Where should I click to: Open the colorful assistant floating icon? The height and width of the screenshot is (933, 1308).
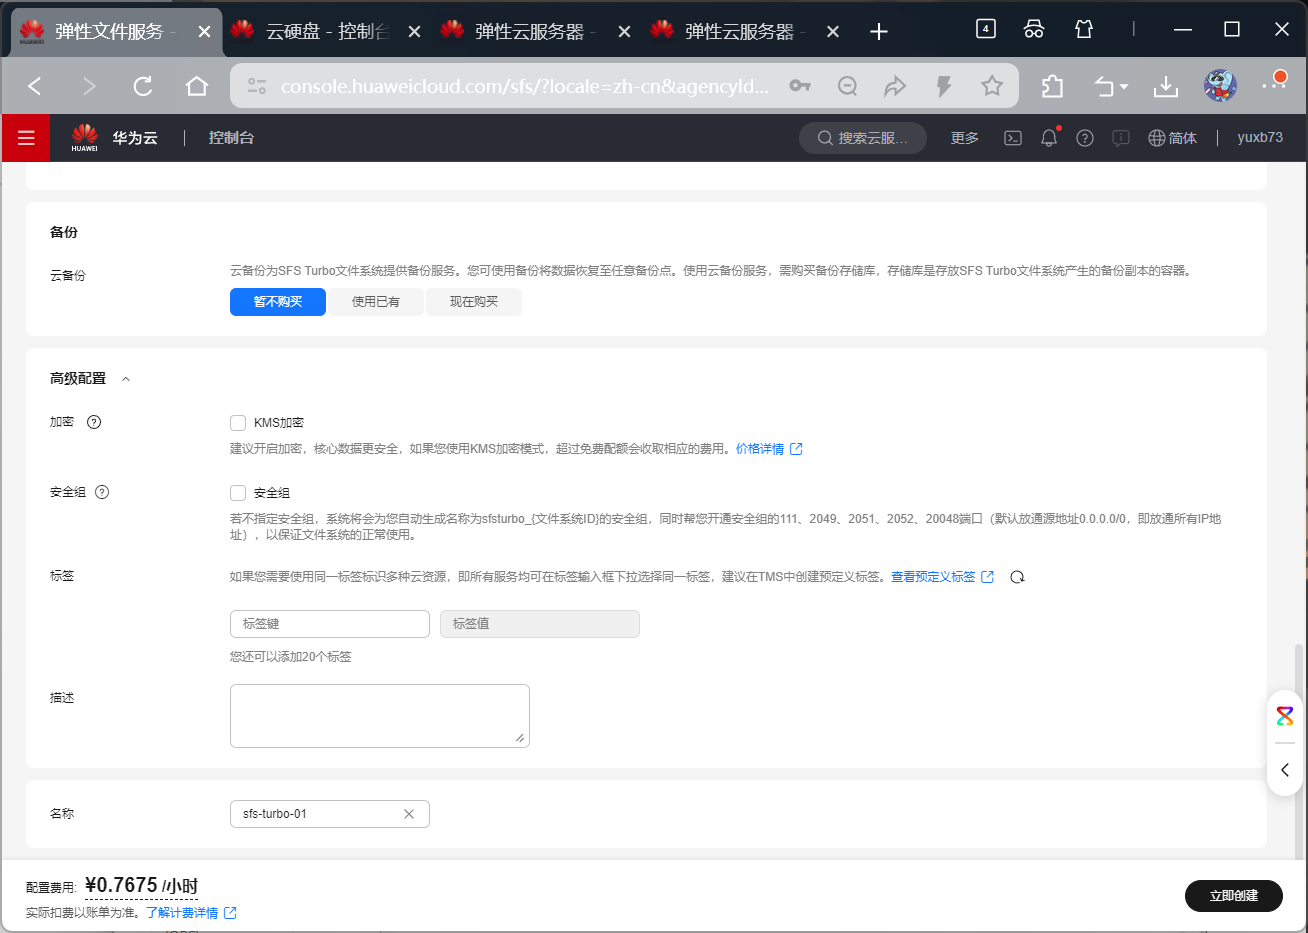coord(1285,716)
